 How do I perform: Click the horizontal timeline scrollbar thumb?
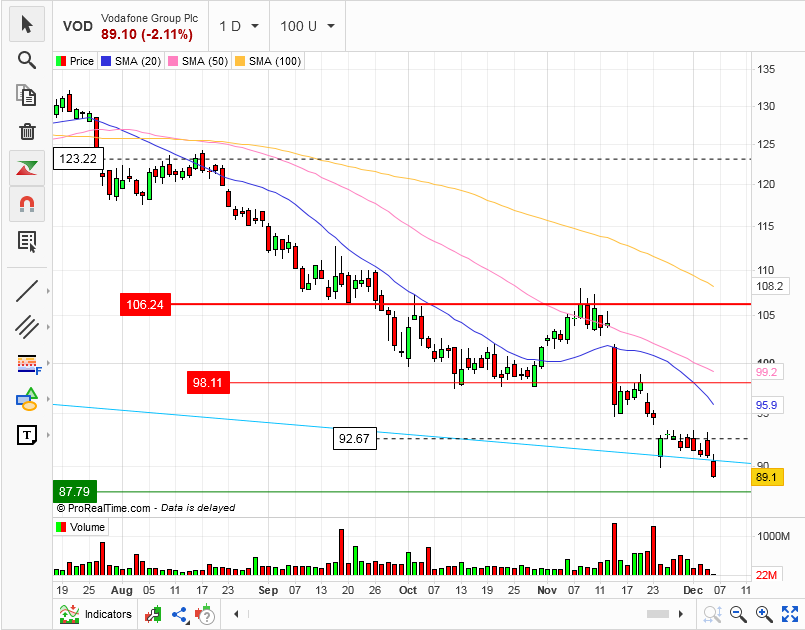click(658, 614)
